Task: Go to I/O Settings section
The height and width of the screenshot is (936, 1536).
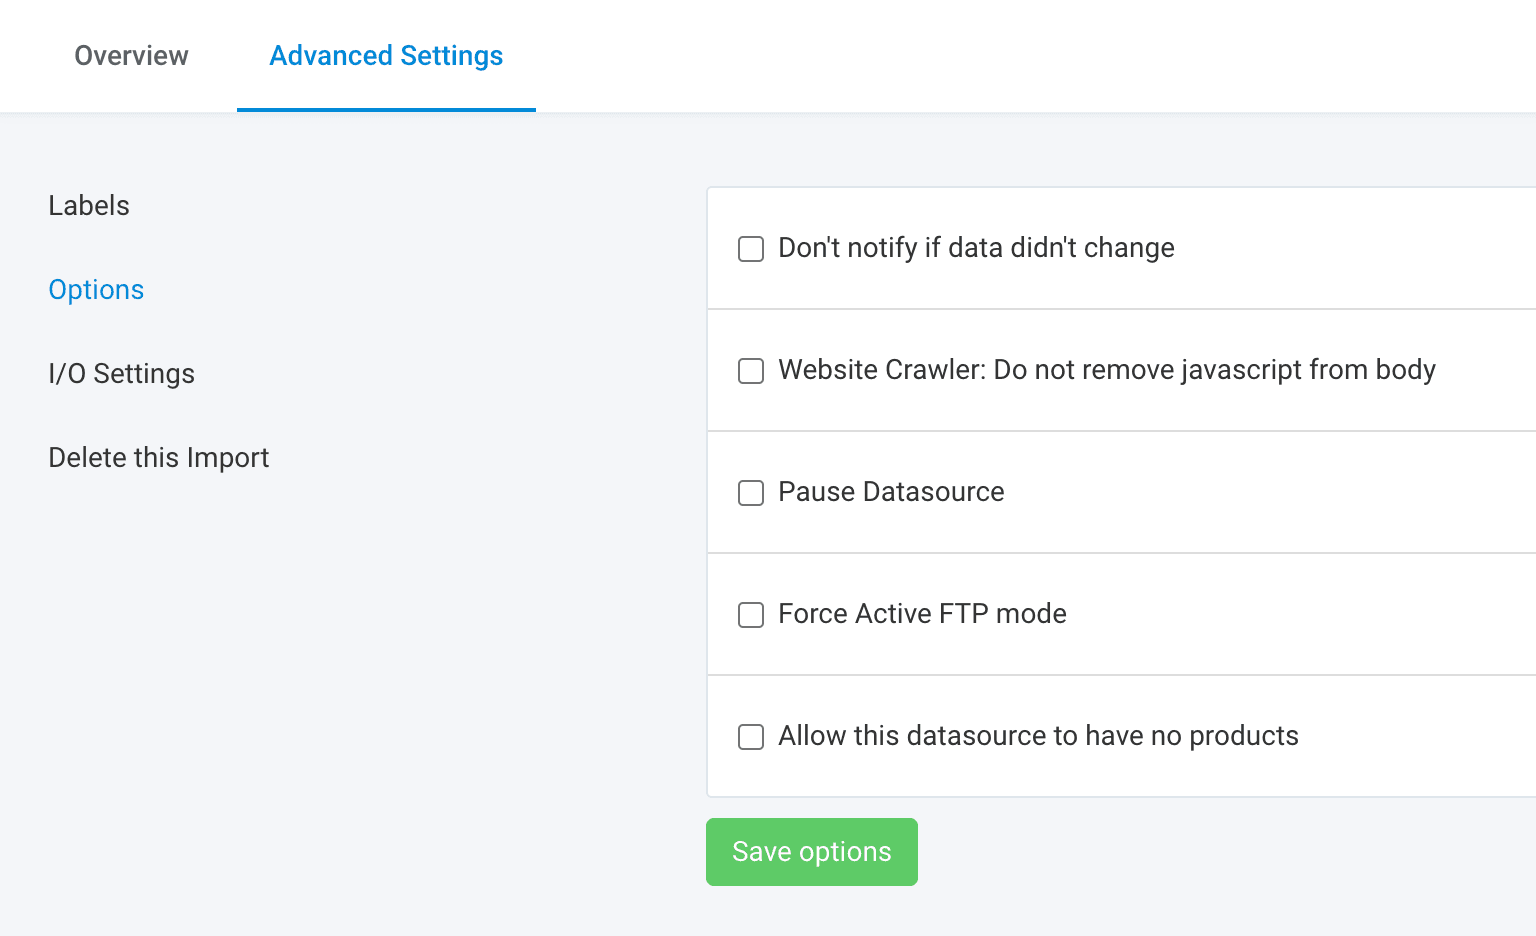Action: (121, 374)
